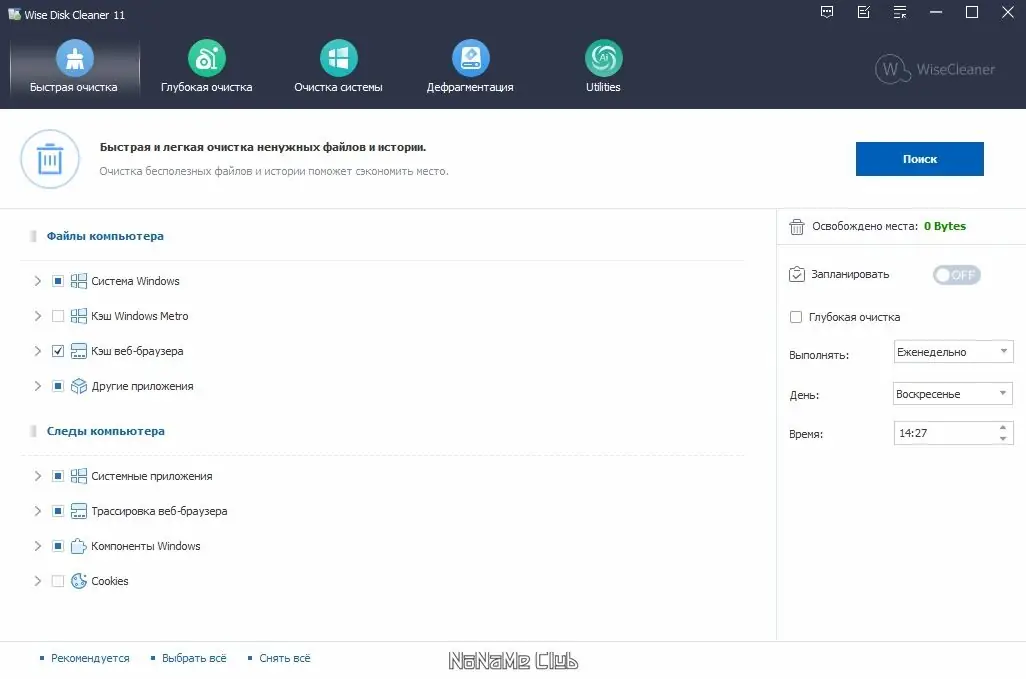Switch to the Дефрагментация tab

tap(470, 68)
